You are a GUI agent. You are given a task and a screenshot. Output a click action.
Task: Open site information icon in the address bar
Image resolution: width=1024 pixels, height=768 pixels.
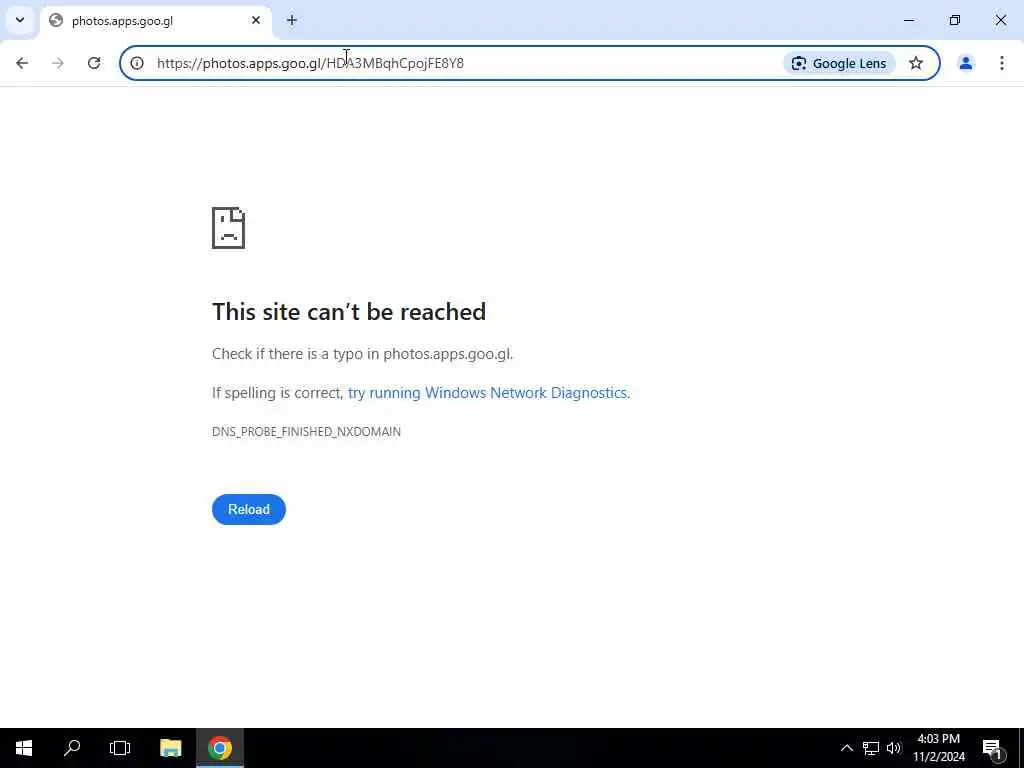coord(137,63)
